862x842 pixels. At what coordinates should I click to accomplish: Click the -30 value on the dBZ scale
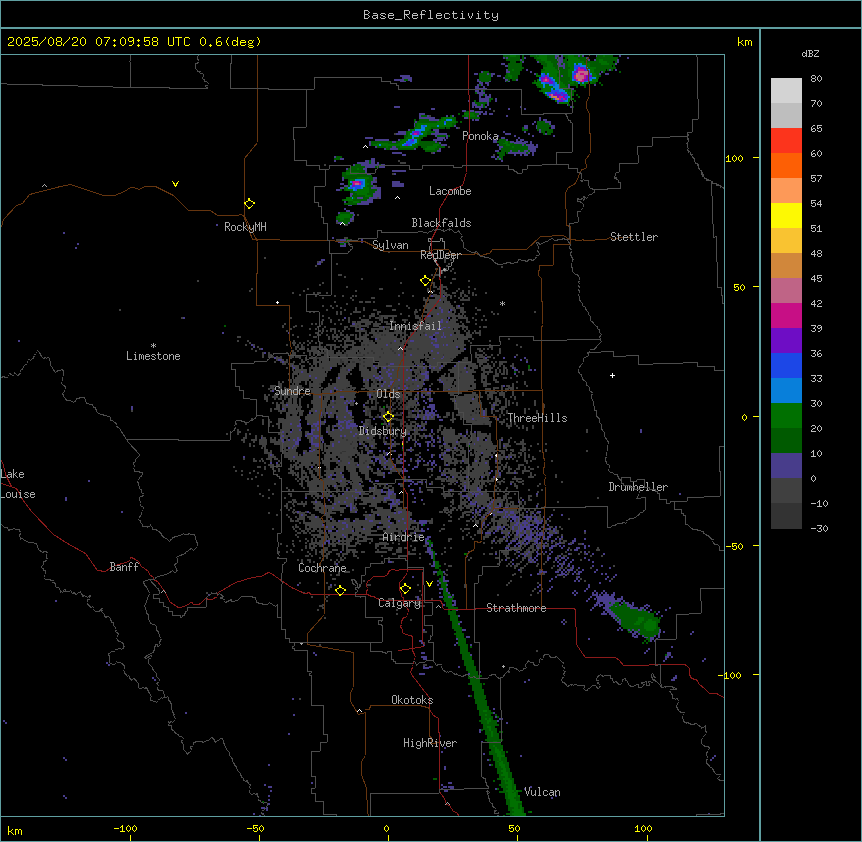tap(819, 529)
